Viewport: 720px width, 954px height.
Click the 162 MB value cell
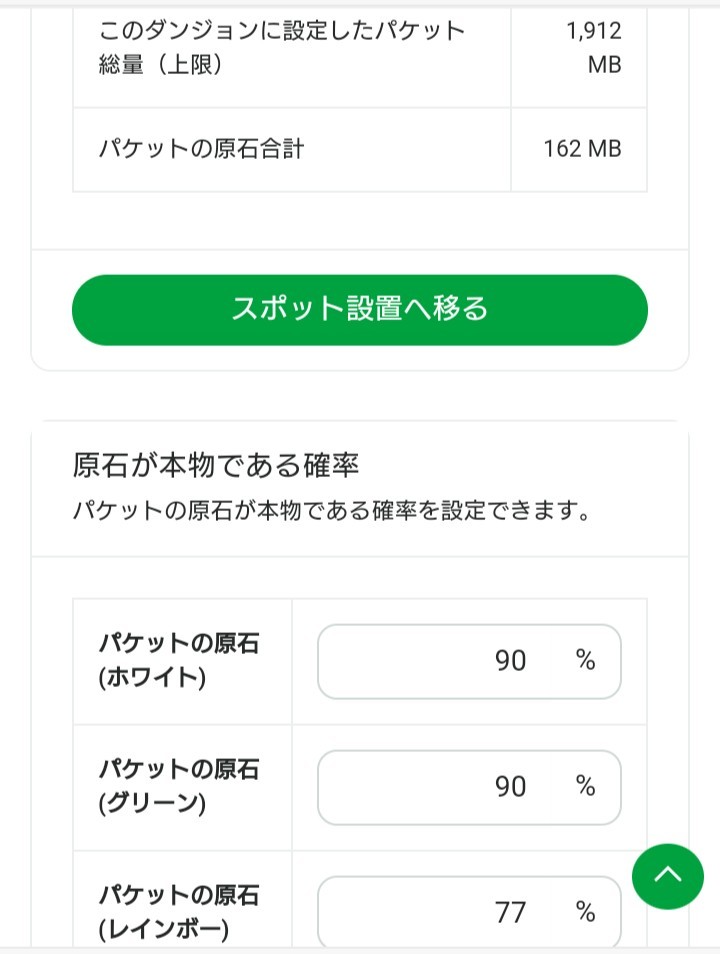(x=582, y=149)
